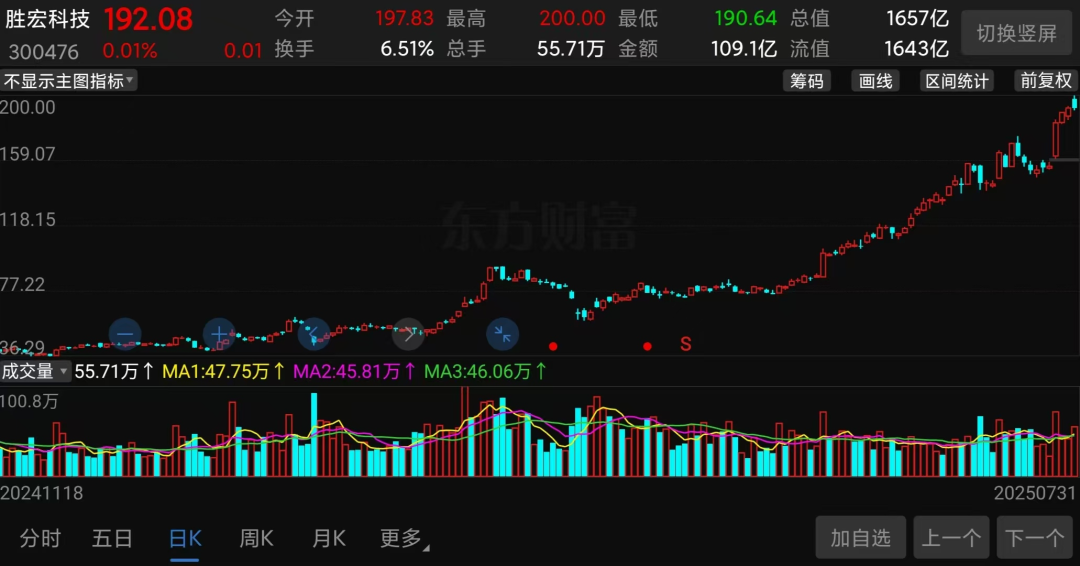Viewport: 1080px width, 566px height.
Task: Click the 最低 190.64 low price value
Action: point(746,19)
